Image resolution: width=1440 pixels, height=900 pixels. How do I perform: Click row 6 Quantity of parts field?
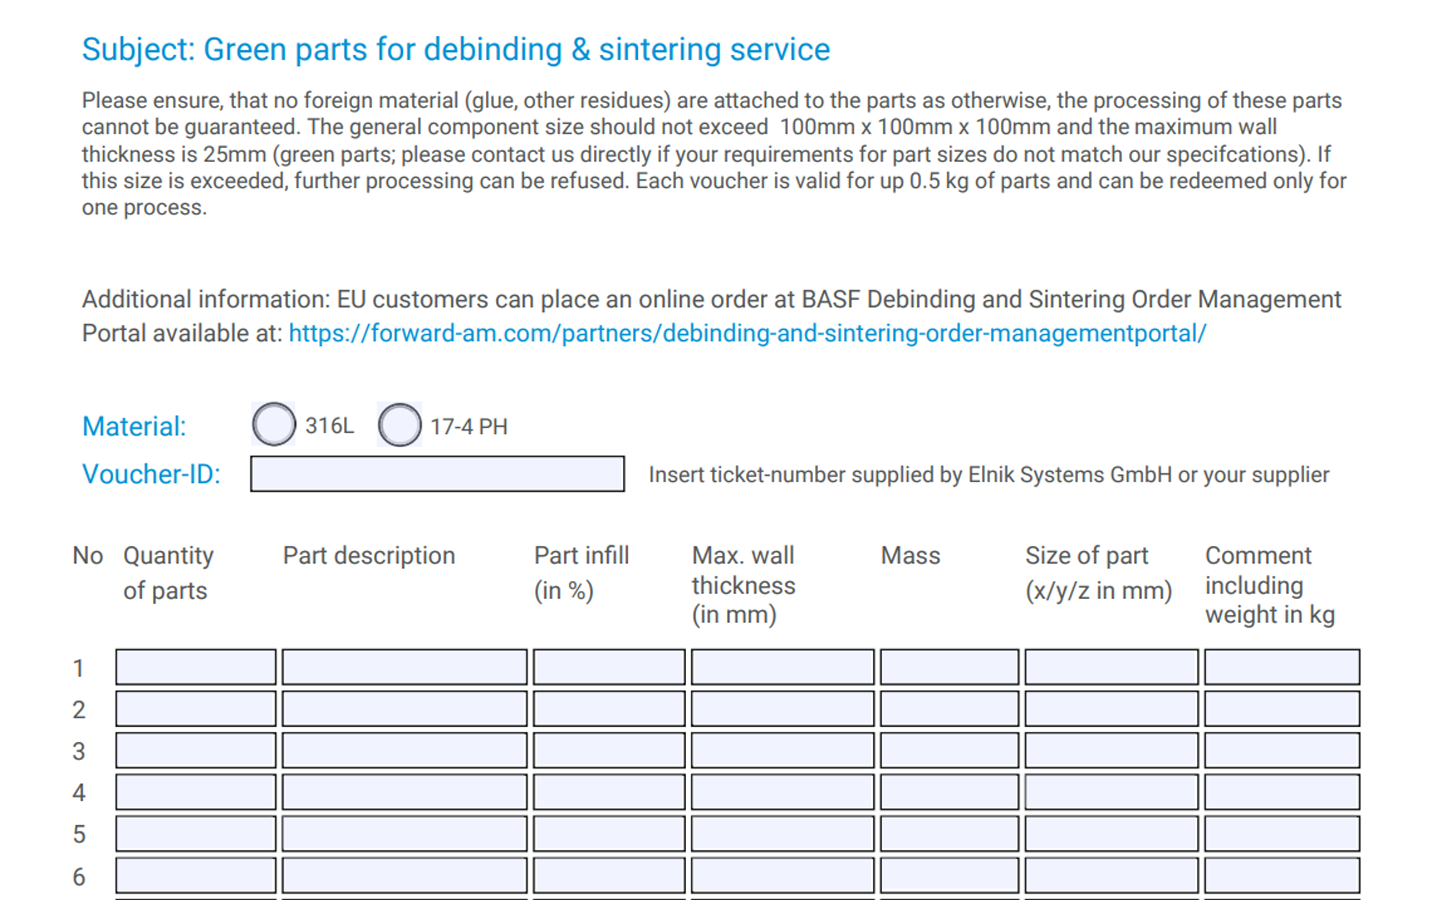[196, 876]
